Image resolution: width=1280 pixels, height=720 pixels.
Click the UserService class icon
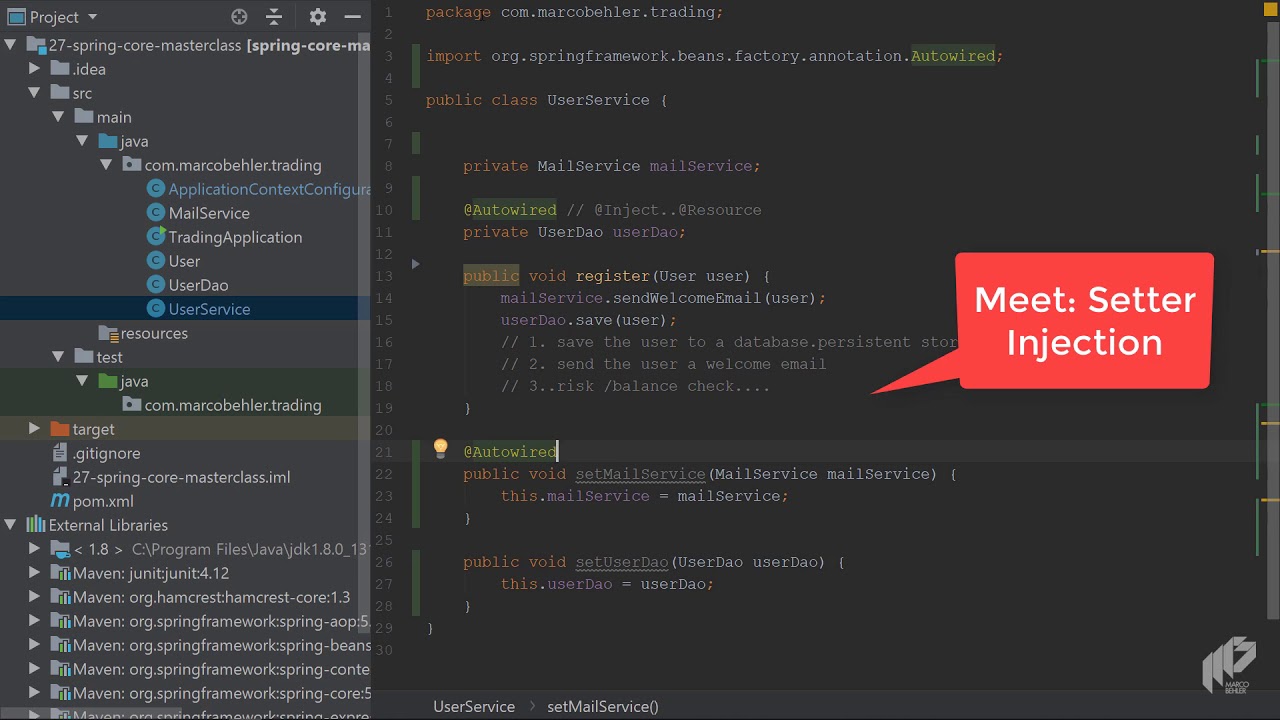tap(155, 309)
